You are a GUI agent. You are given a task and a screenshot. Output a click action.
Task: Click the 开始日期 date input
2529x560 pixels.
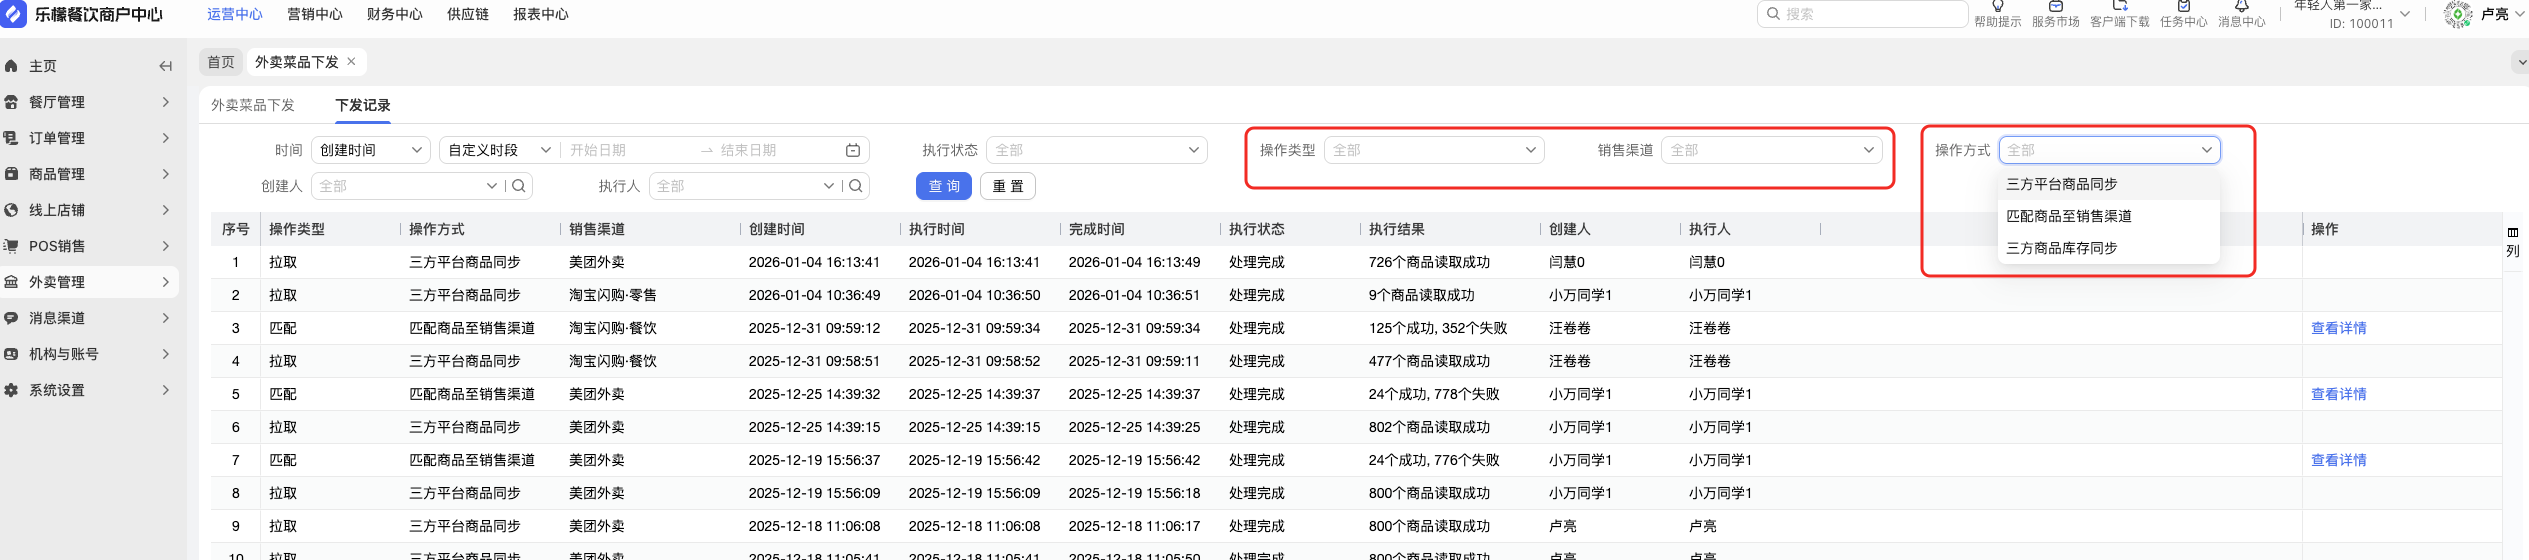click(x=630, y=150)
